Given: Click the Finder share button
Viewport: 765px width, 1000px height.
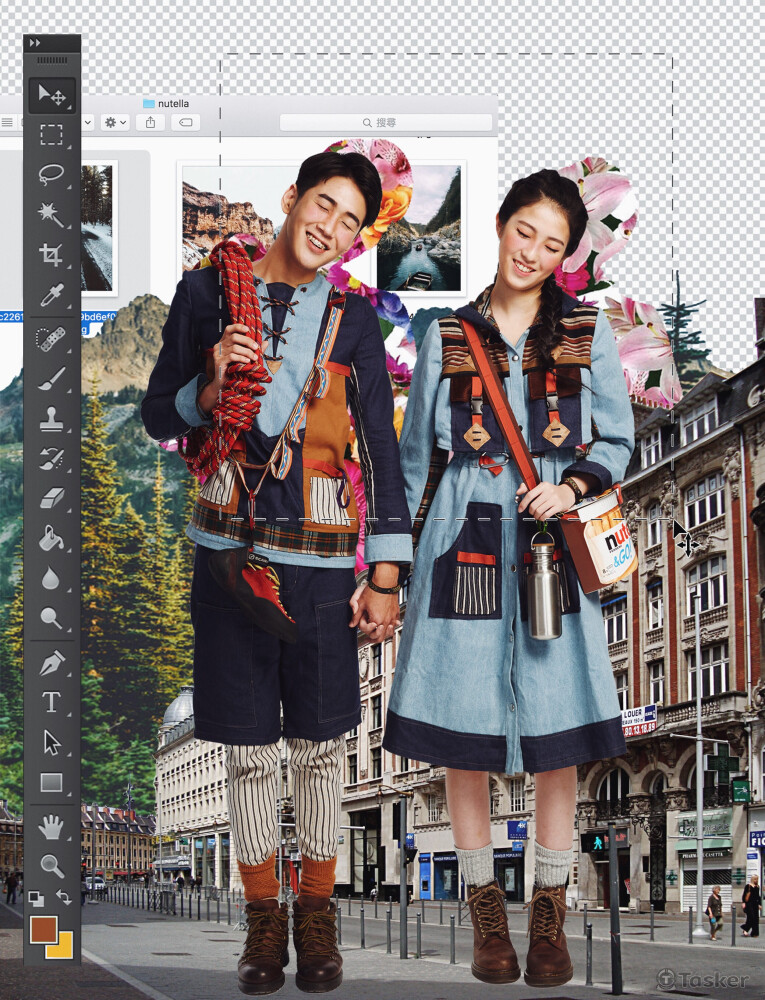Looking at the screenshot, I should tap(150, 122).
